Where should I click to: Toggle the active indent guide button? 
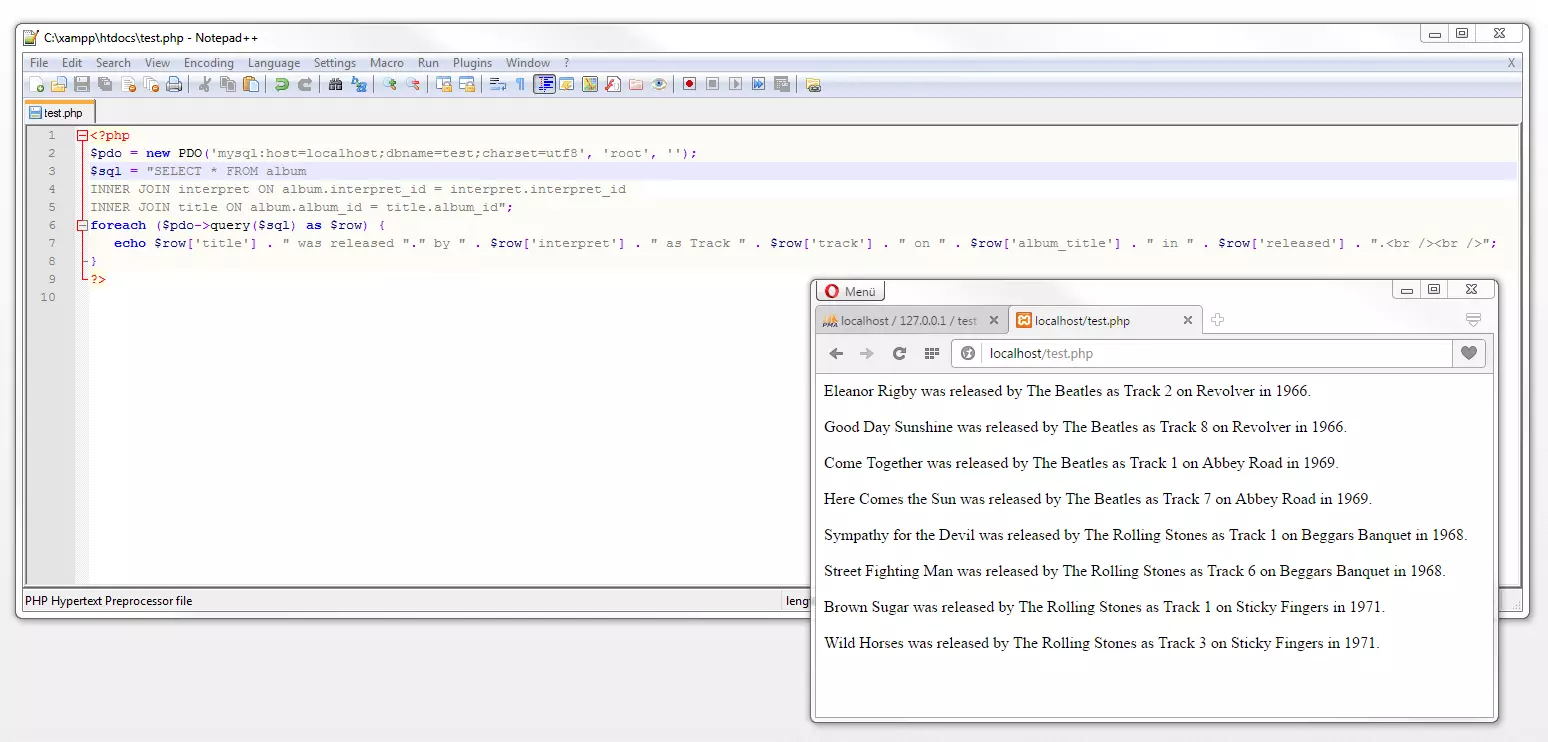545,85
